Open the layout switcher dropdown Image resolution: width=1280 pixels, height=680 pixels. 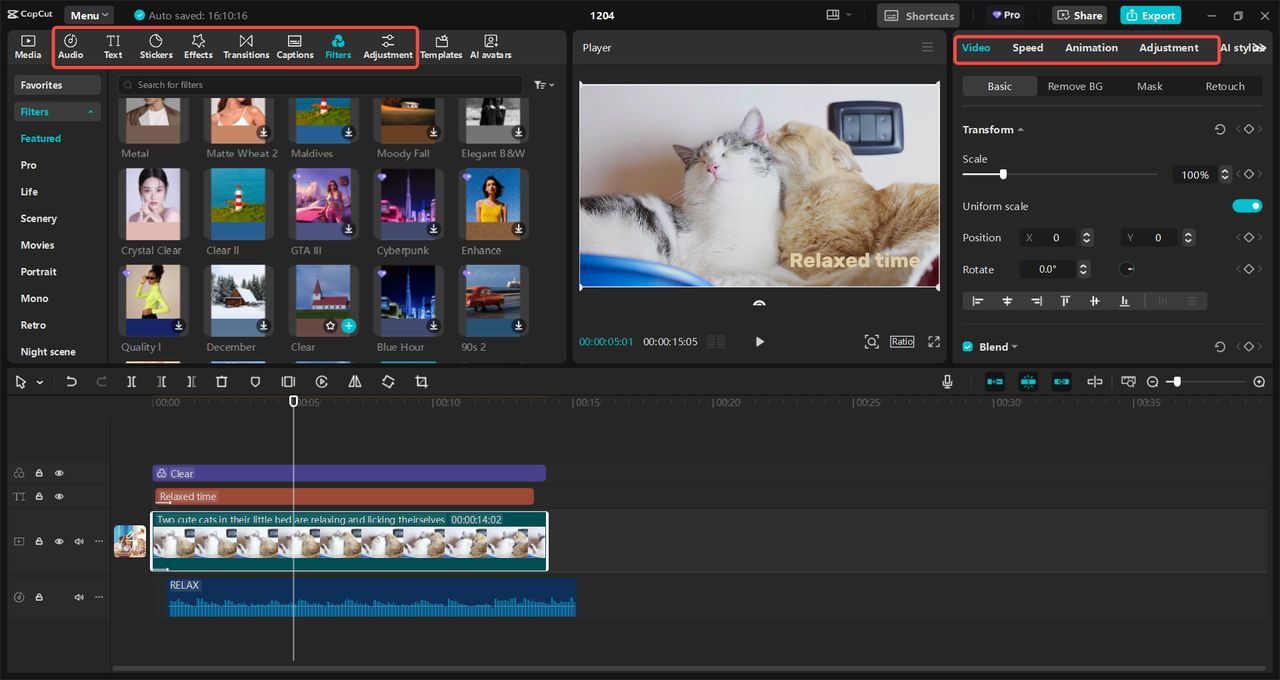[839, 15]
